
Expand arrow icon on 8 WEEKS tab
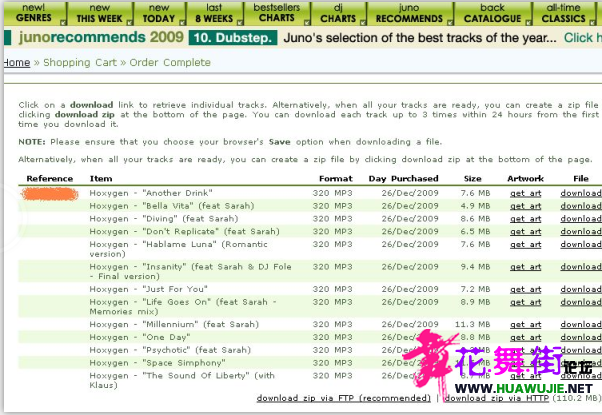coord(240,23)
